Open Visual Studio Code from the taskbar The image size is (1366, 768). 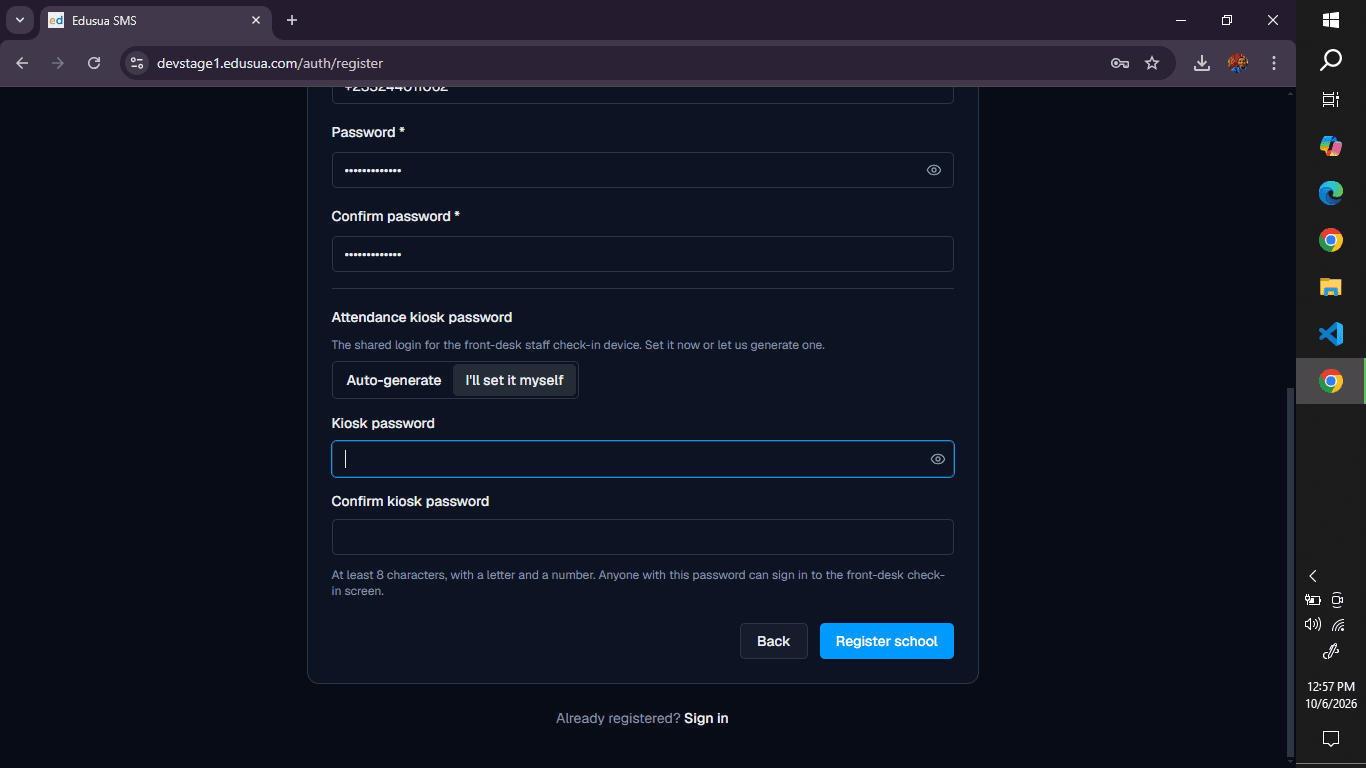tap(1331, 334)
